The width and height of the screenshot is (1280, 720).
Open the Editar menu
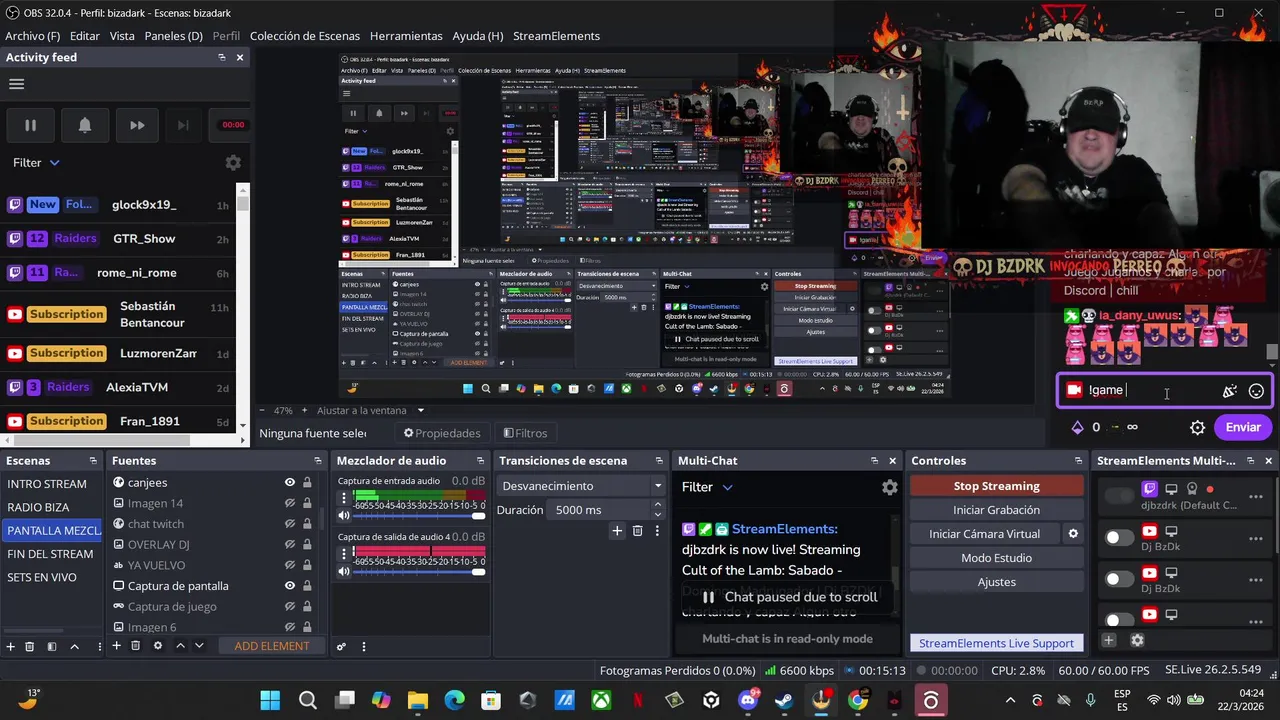(x=84, y=36)
